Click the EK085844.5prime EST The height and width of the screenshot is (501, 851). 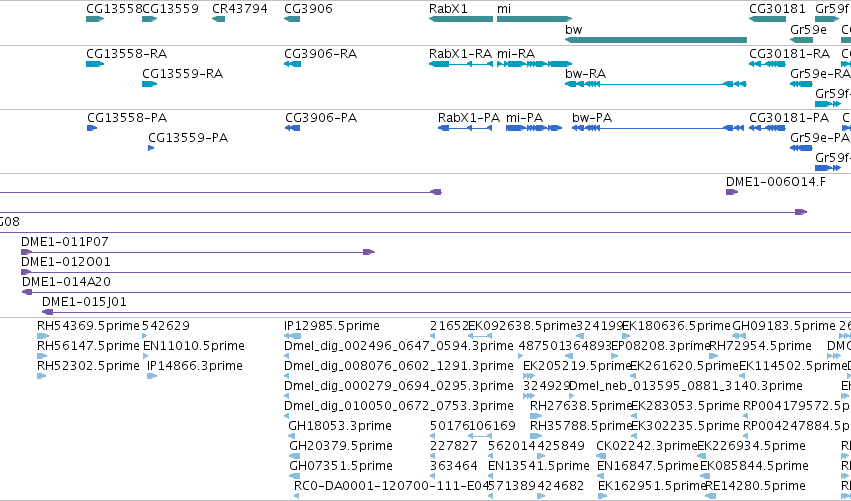pos(704,476)
